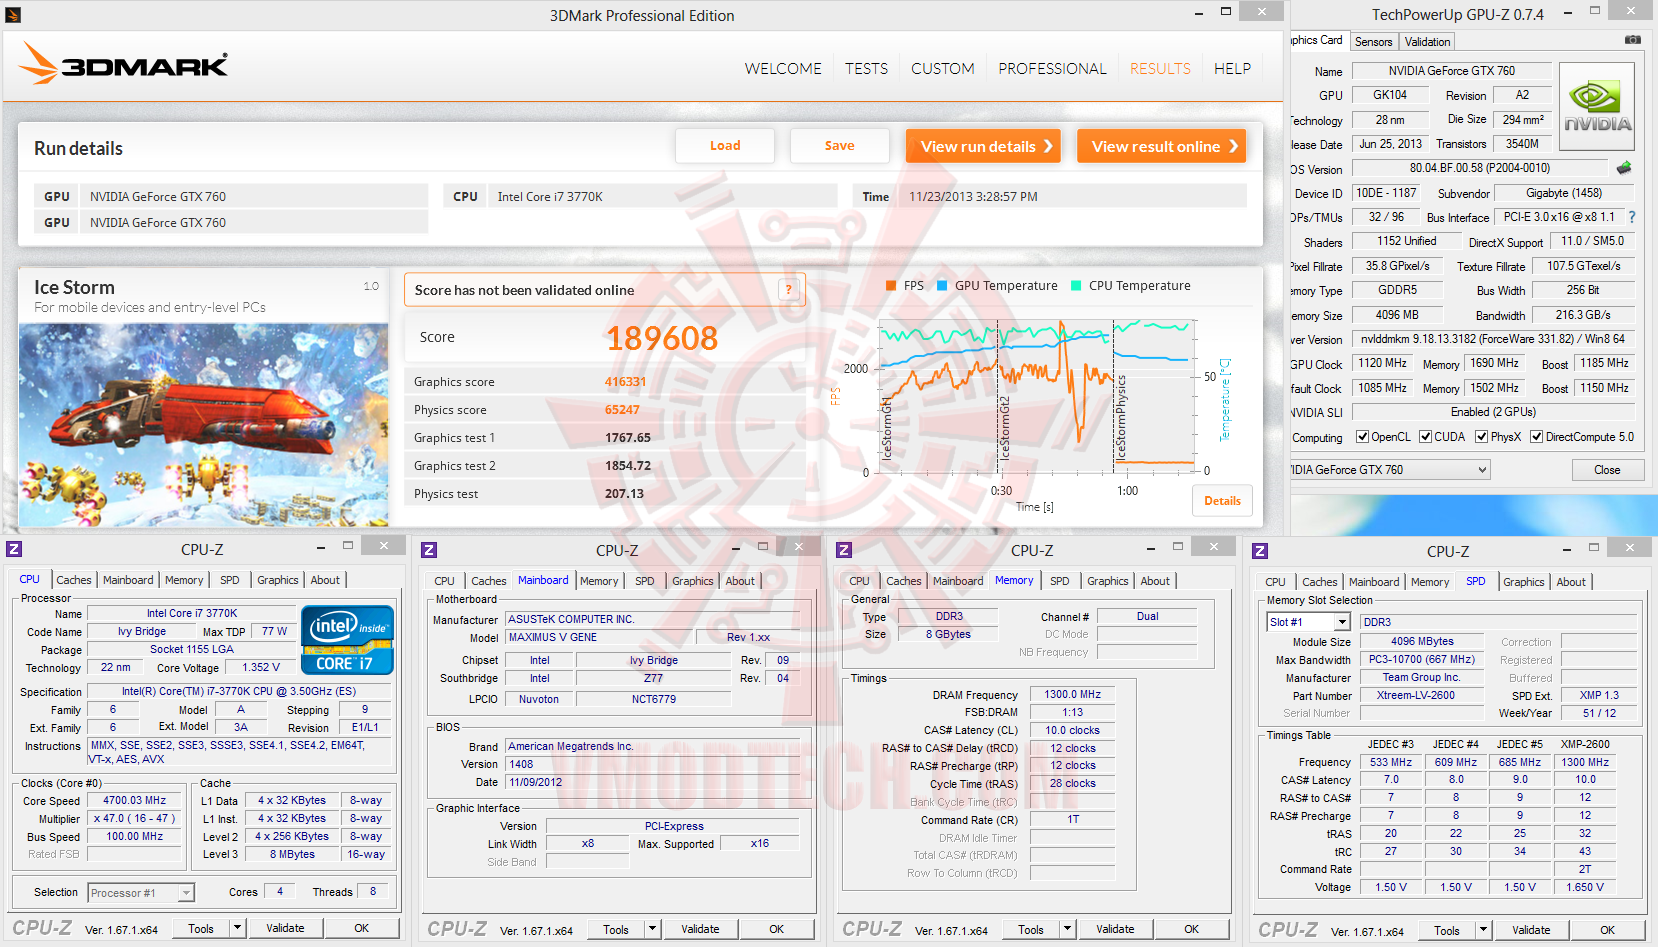Screen dimensions: 1658x947
Task: Switch to the CUSTOM tab in 3DMark
Action: click(x=942, y=69)
